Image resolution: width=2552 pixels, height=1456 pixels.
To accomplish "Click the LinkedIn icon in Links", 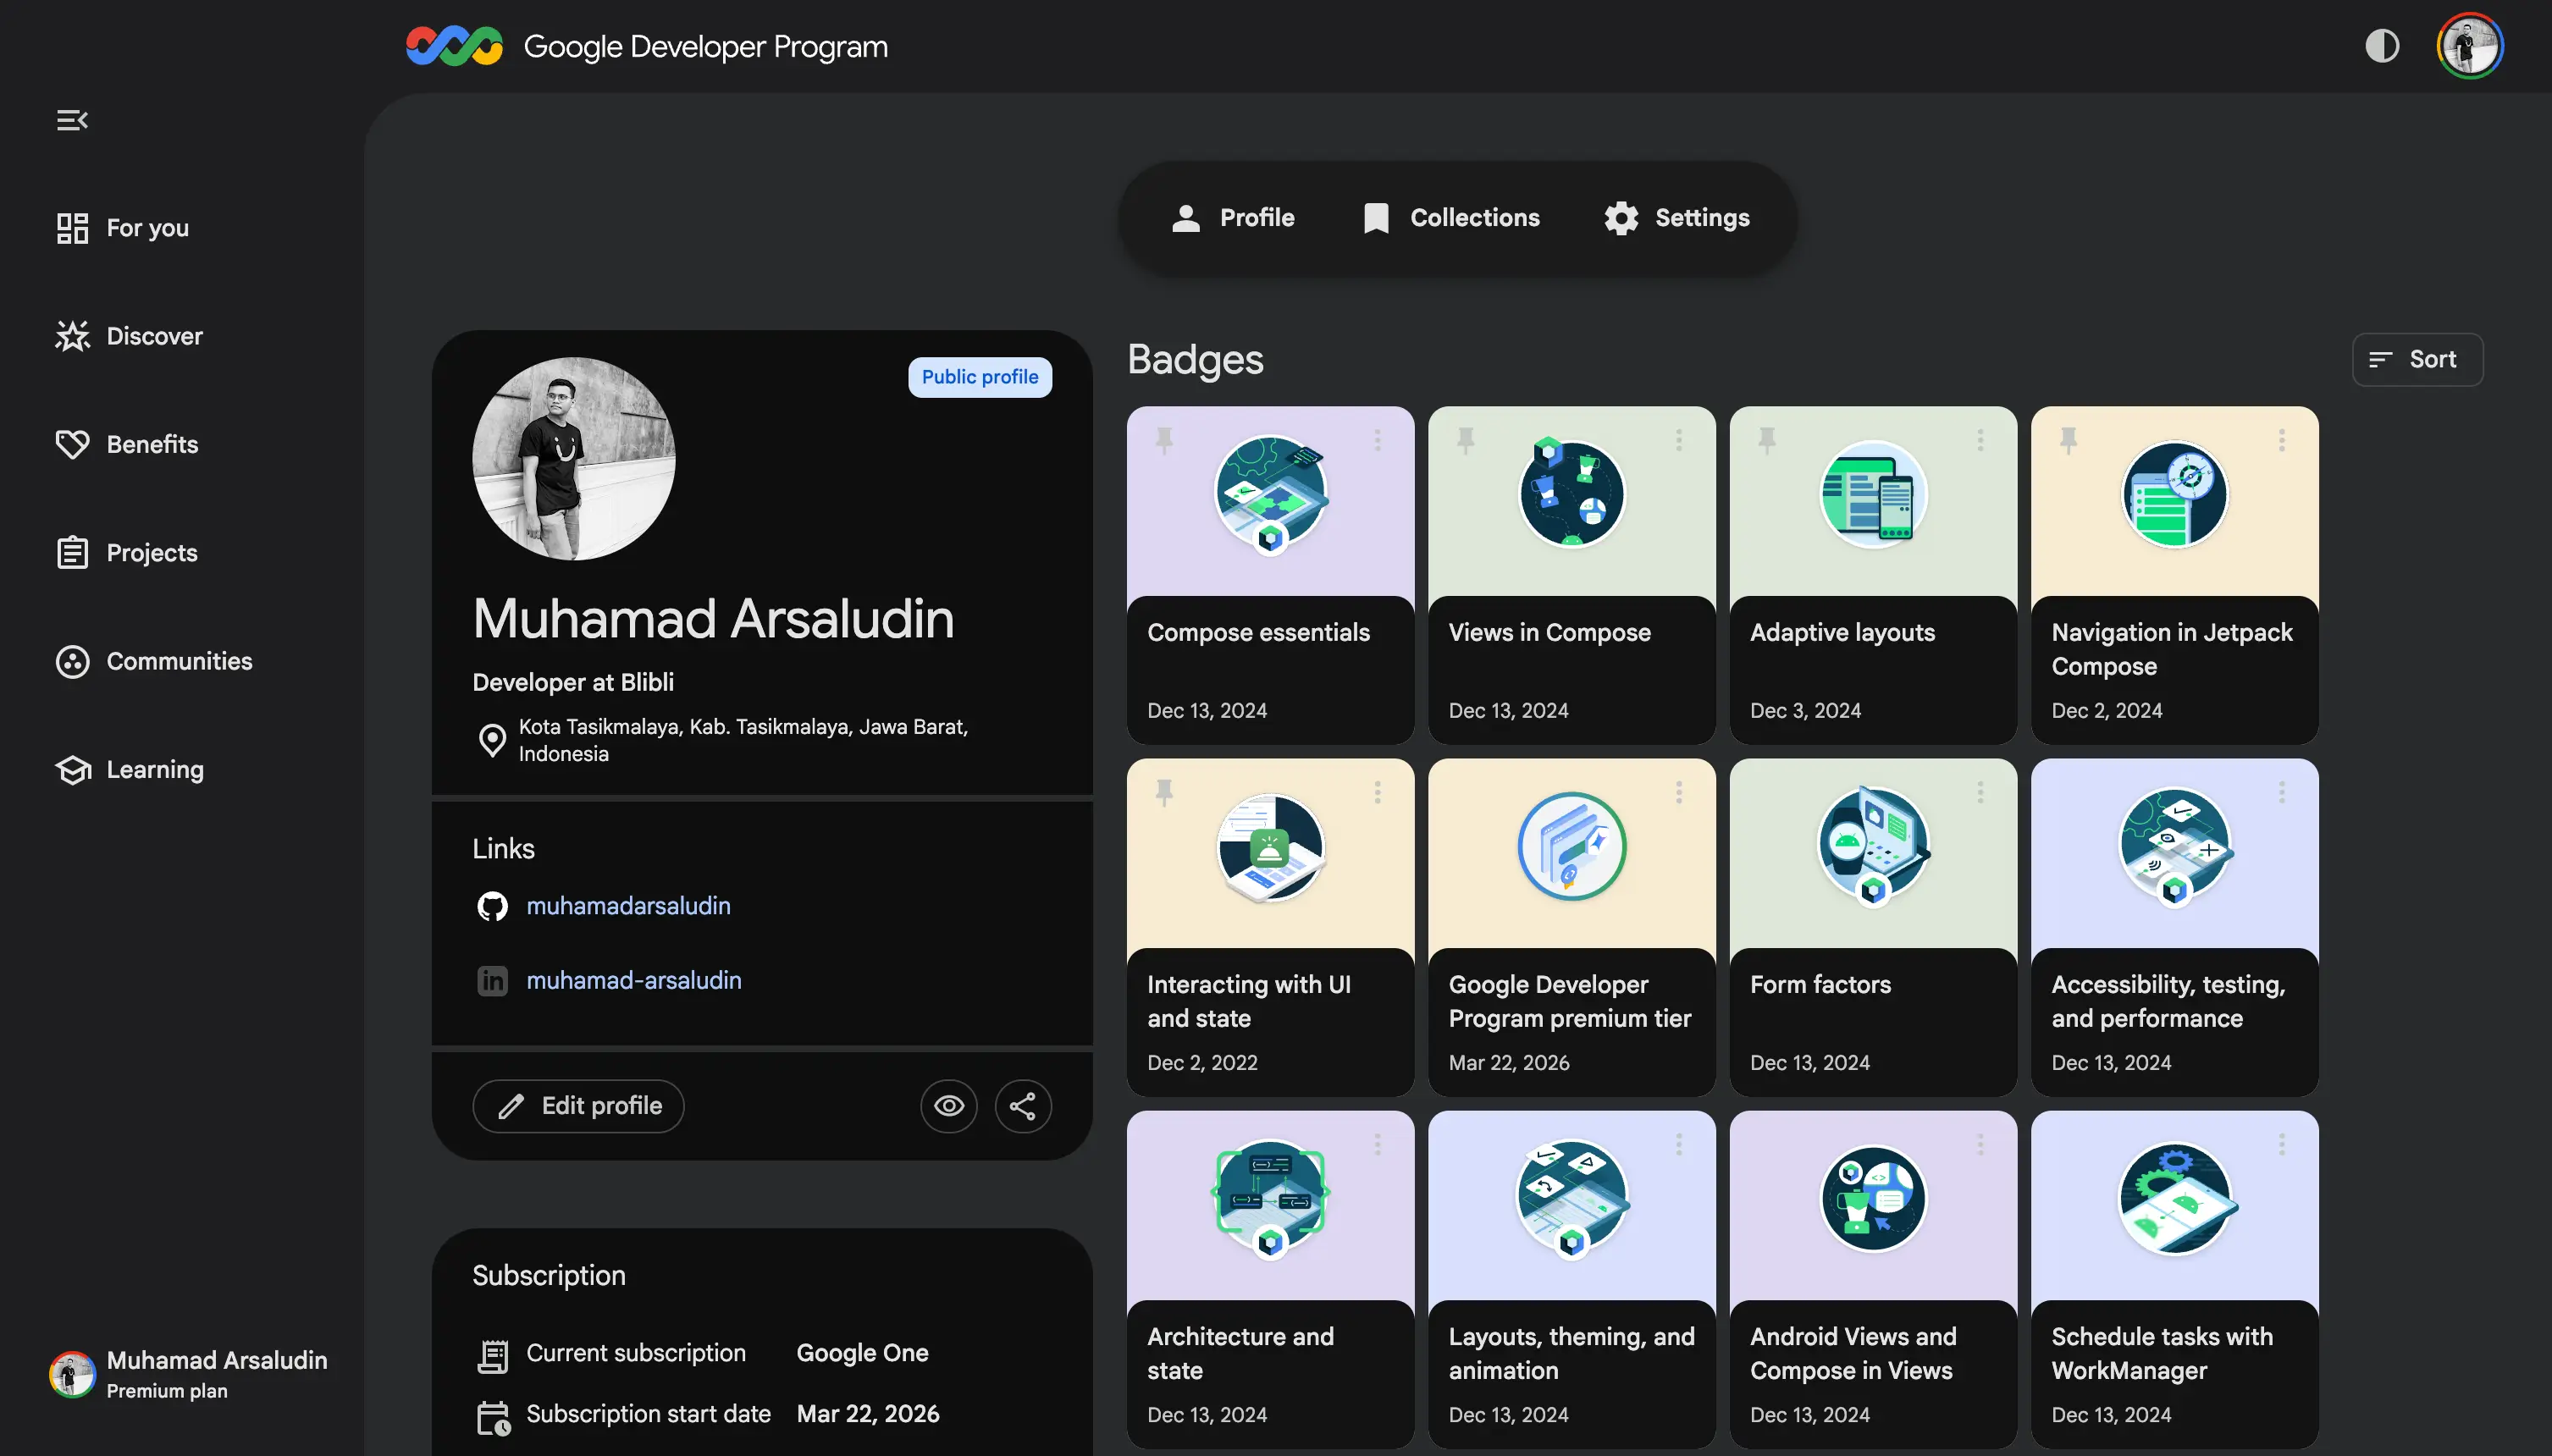I will tap(492, 981).
